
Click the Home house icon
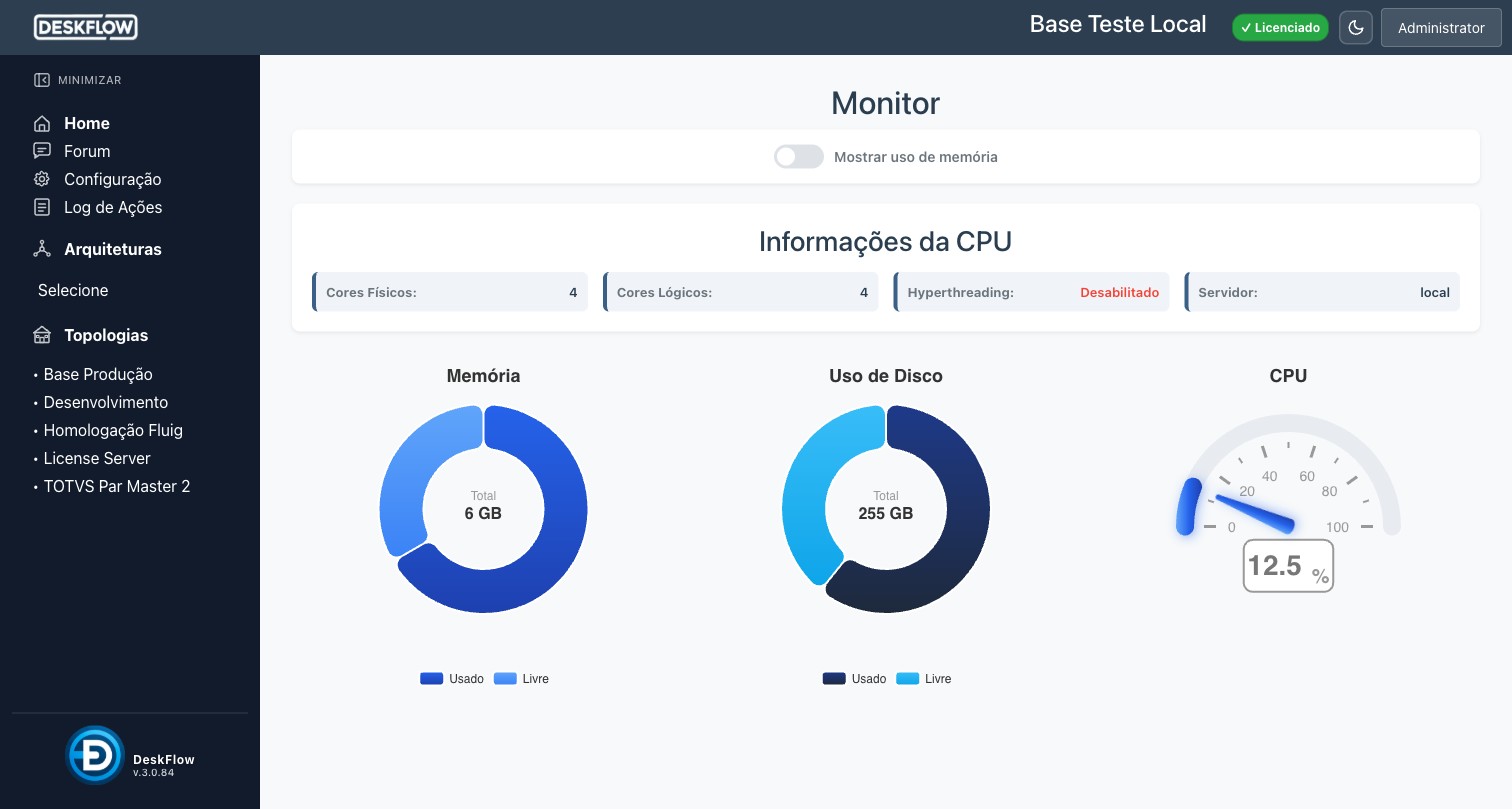pyautogui.click(x=42, y=123)
